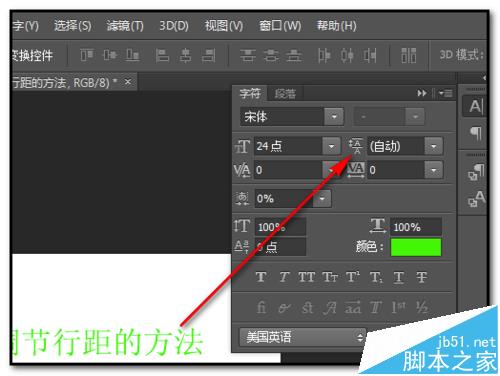The height and width of the screenshot is (376, 500).
Task: Click align vertical centers icon
Action: (x=110, y=55)
